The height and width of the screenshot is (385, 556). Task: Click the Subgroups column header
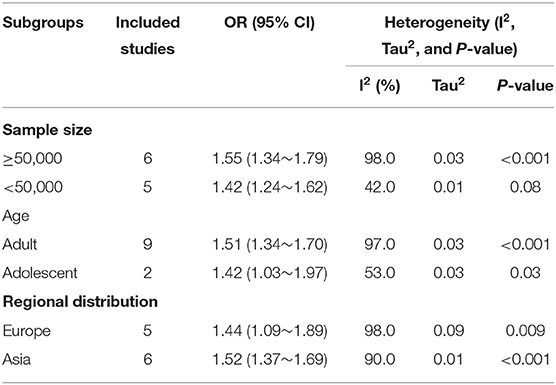coord(43,23)
